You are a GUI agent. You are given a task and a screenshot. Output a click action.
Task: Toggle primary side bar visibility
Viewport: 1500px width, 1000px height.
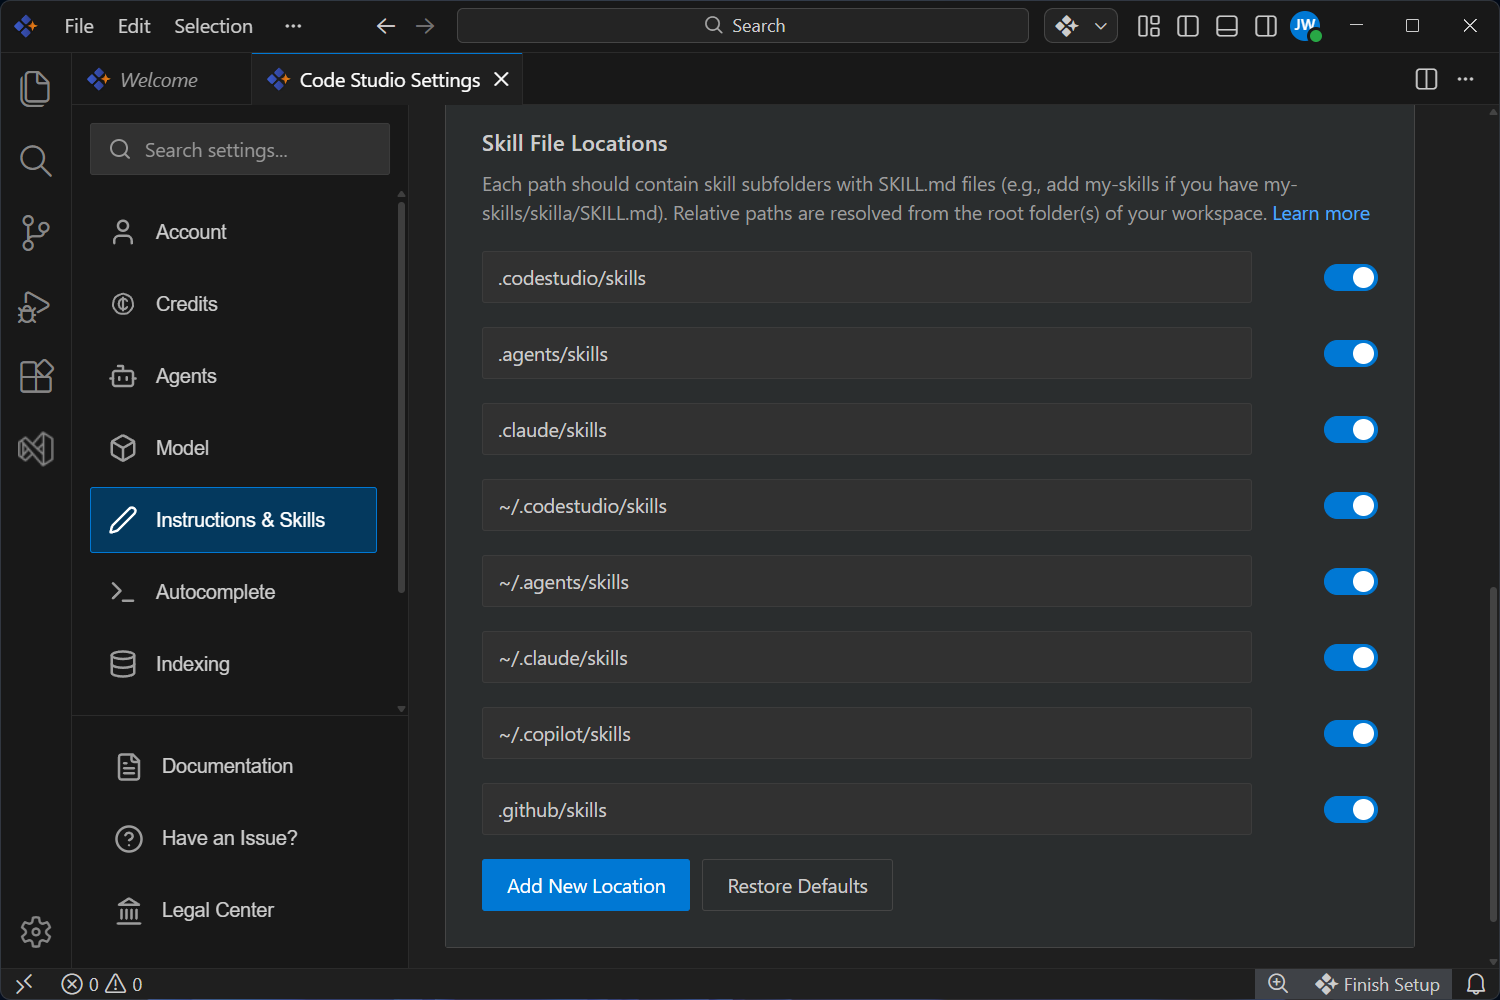pos(1188,26)
